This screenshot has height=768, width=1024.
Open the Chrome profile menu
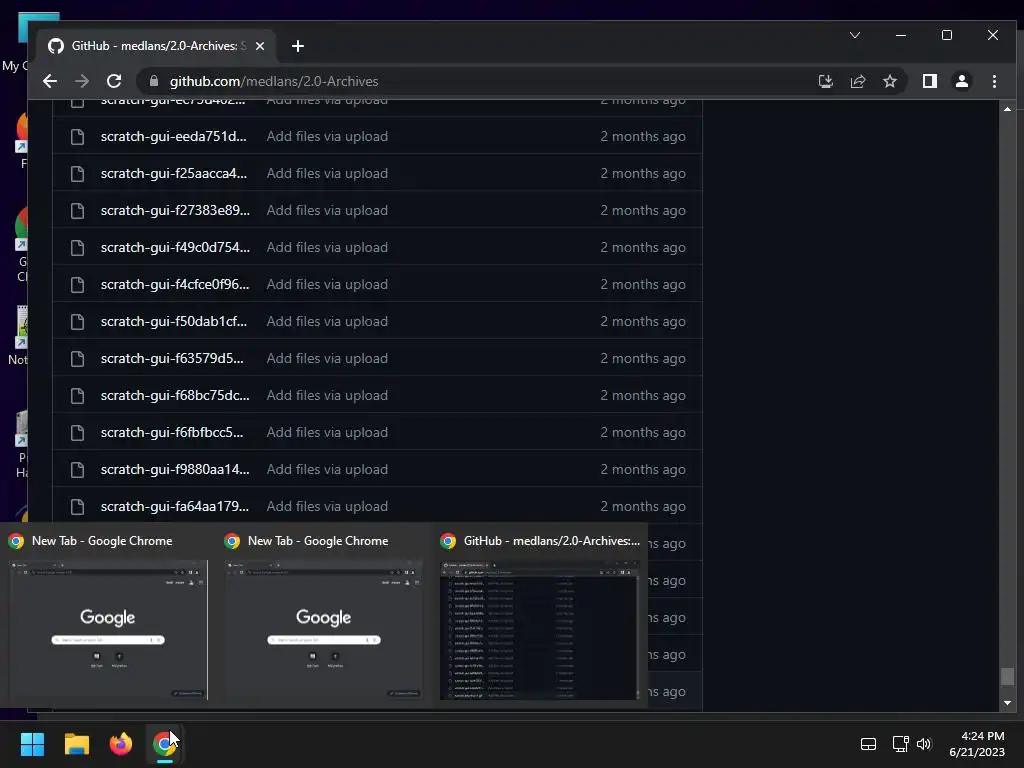tap(961, 81)
